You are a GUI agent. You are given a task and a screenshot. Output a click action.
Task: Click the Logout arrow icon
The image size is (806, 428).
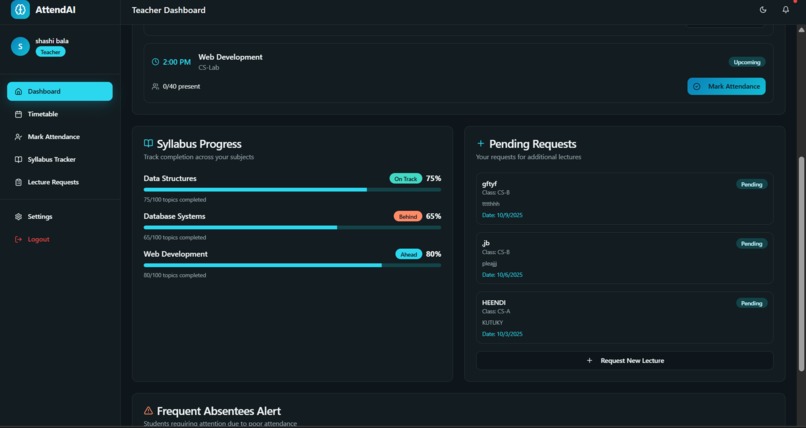point(19,239)
